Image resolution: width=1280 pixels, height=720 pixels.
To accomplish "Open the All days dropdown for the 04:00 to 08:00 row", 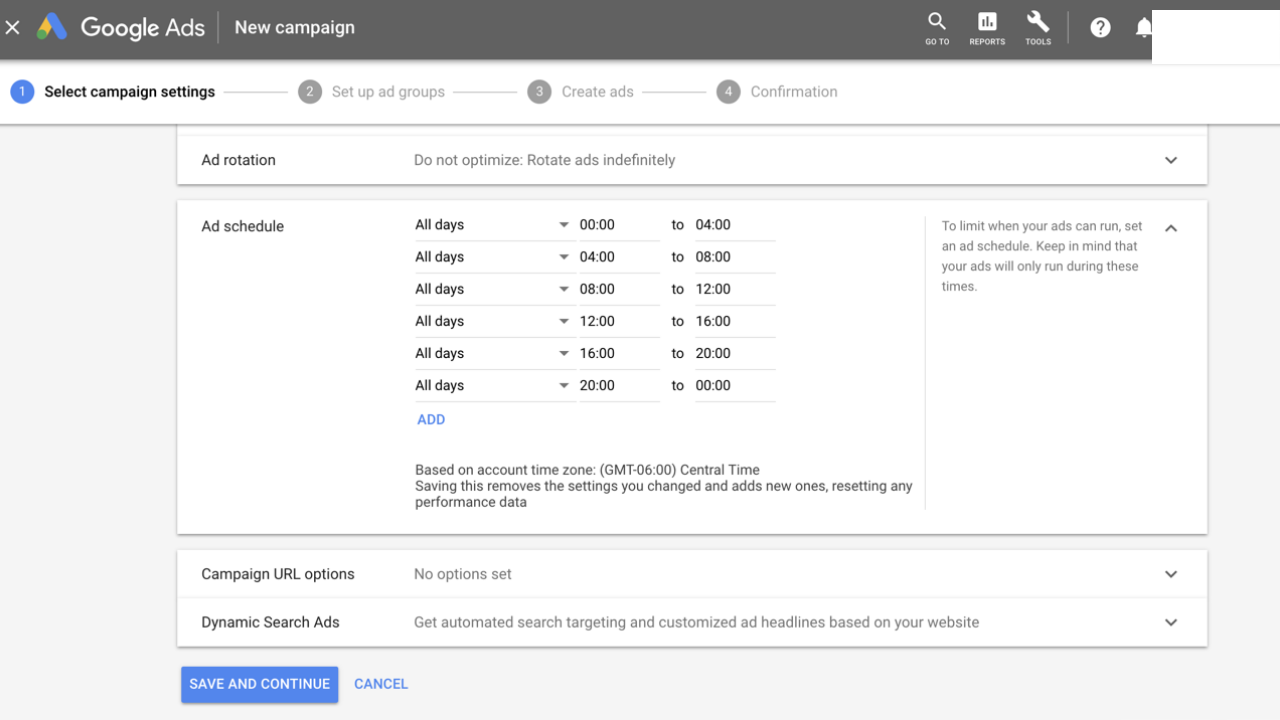I will (493, 257).
